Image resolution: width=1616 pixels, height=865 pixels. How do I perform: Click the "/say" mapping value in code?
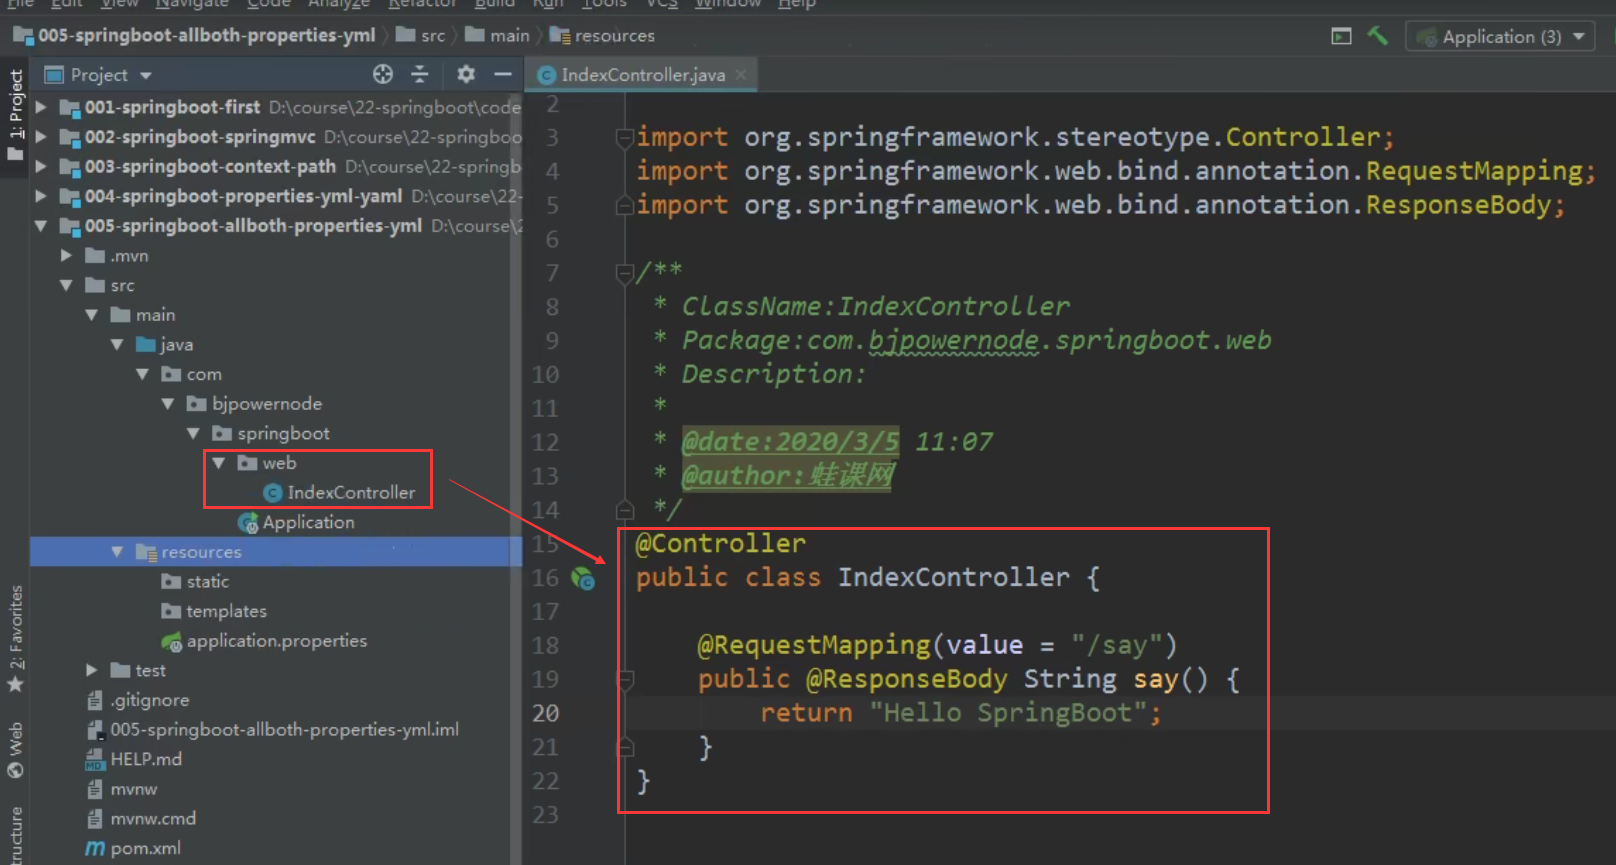click(1116, 645)
